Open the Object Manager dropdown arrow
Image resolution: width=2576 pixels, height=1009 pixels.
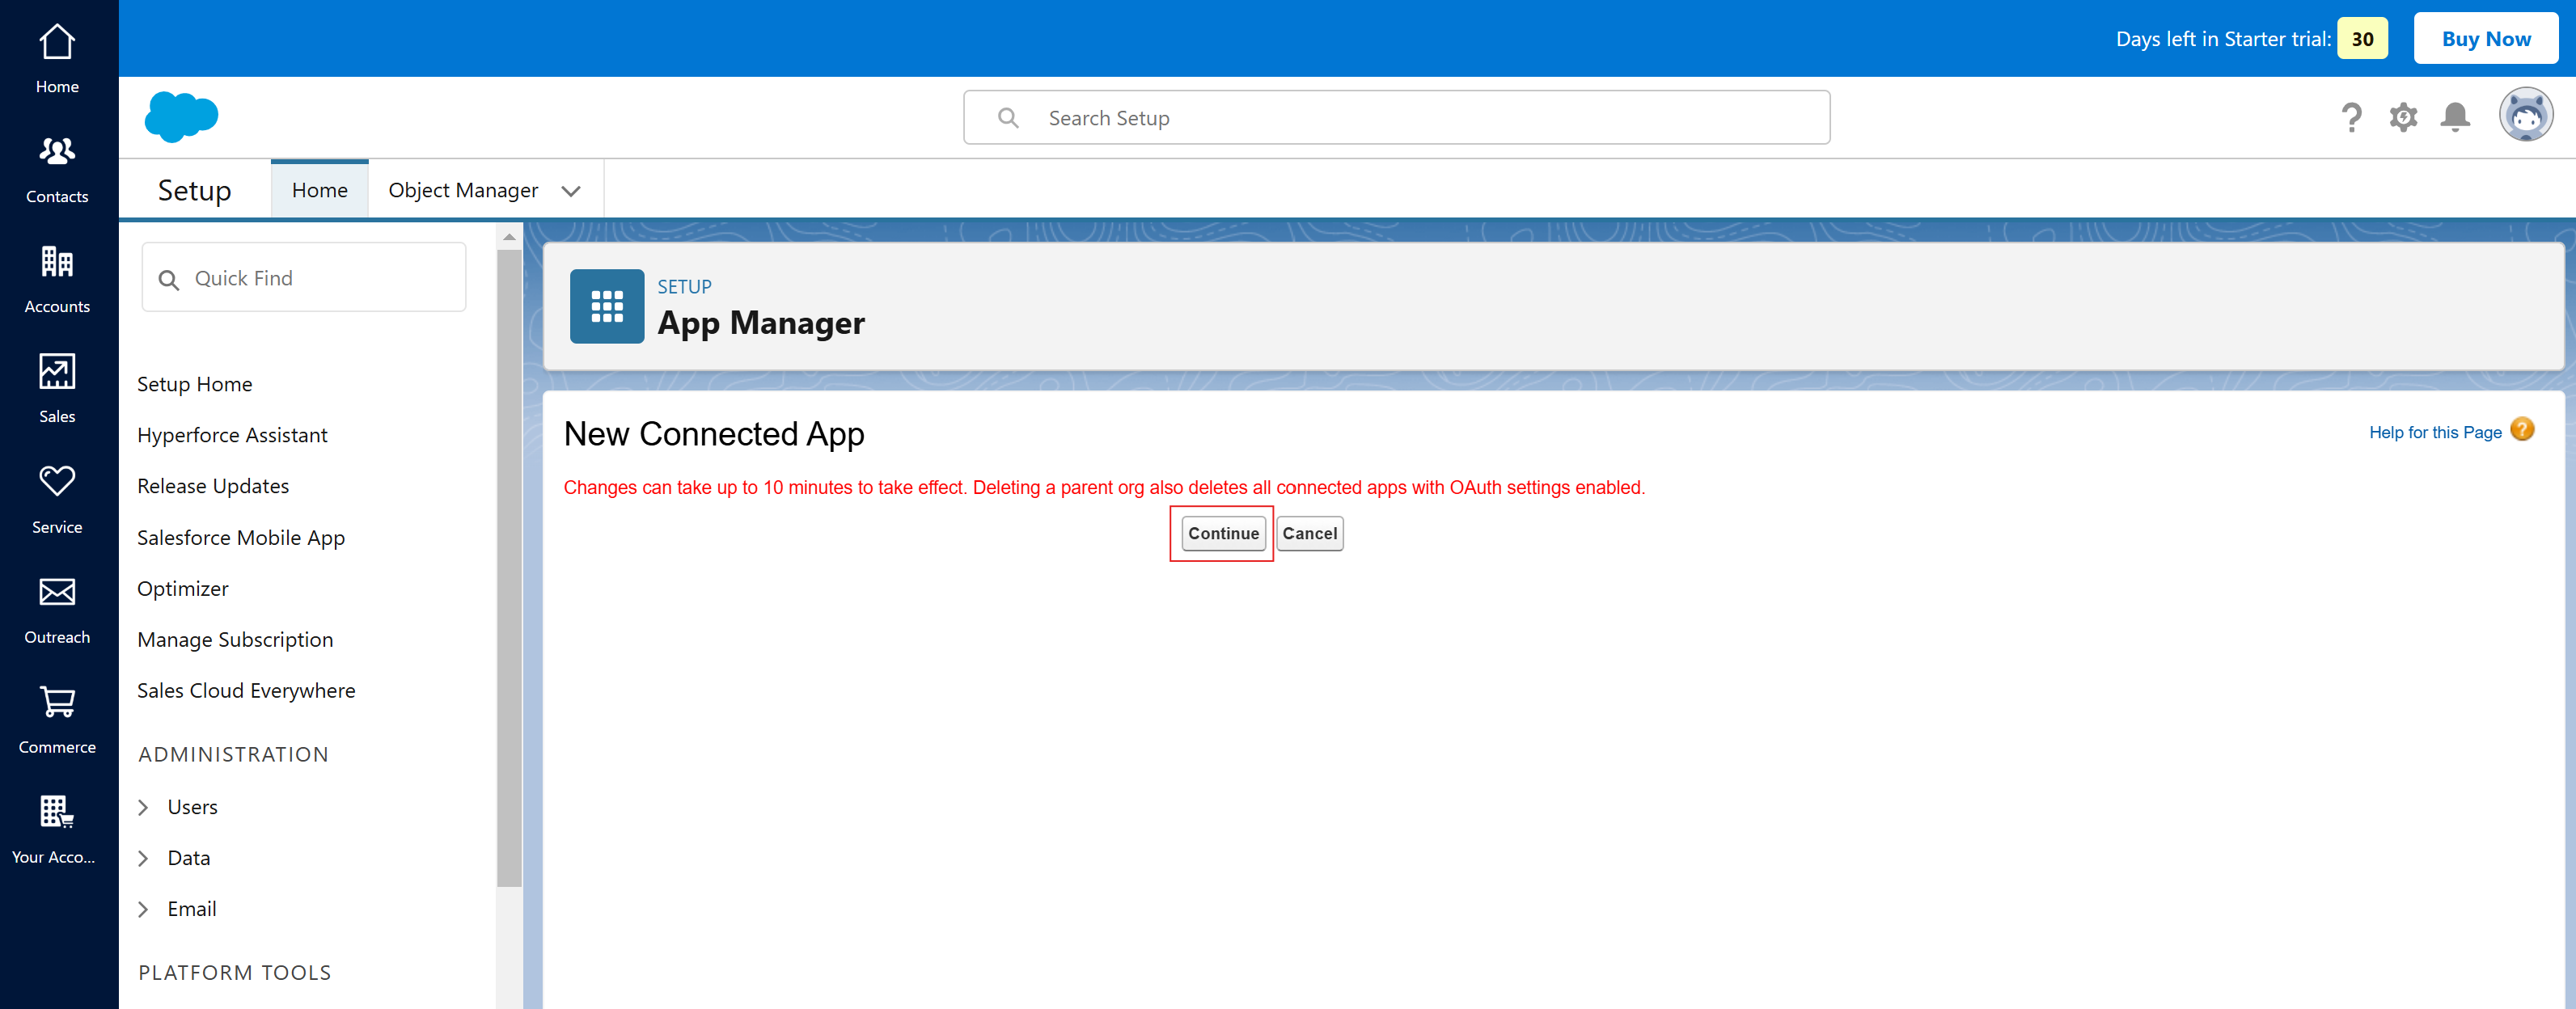click(571, 191)
